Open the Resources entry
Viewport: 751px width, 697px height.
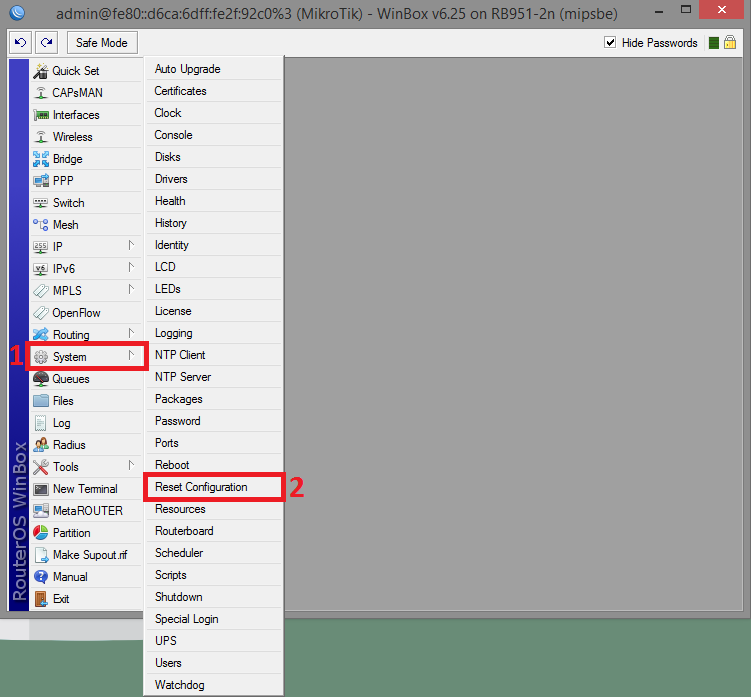click(x=214, y=509)
